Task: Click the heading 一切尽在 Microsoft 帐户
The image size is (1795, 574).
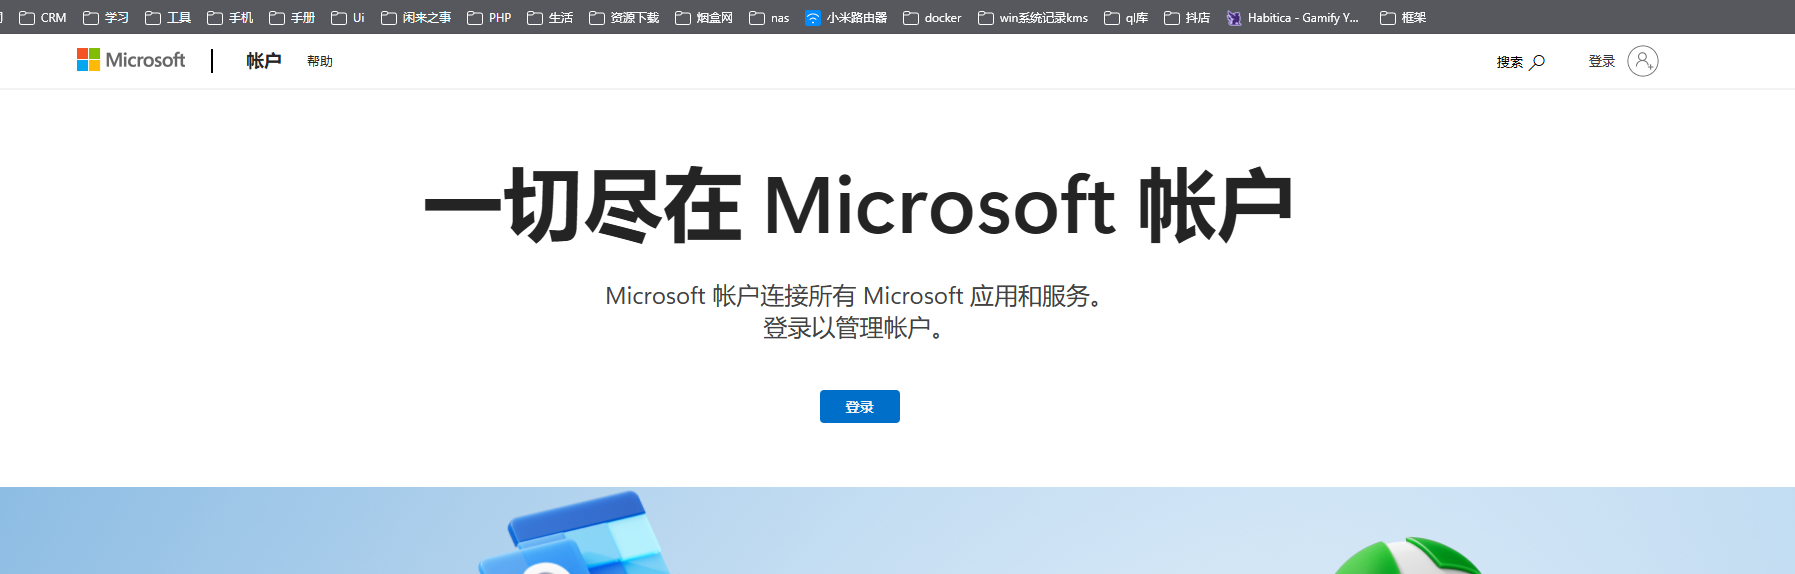Action: [x=858, y=205]
